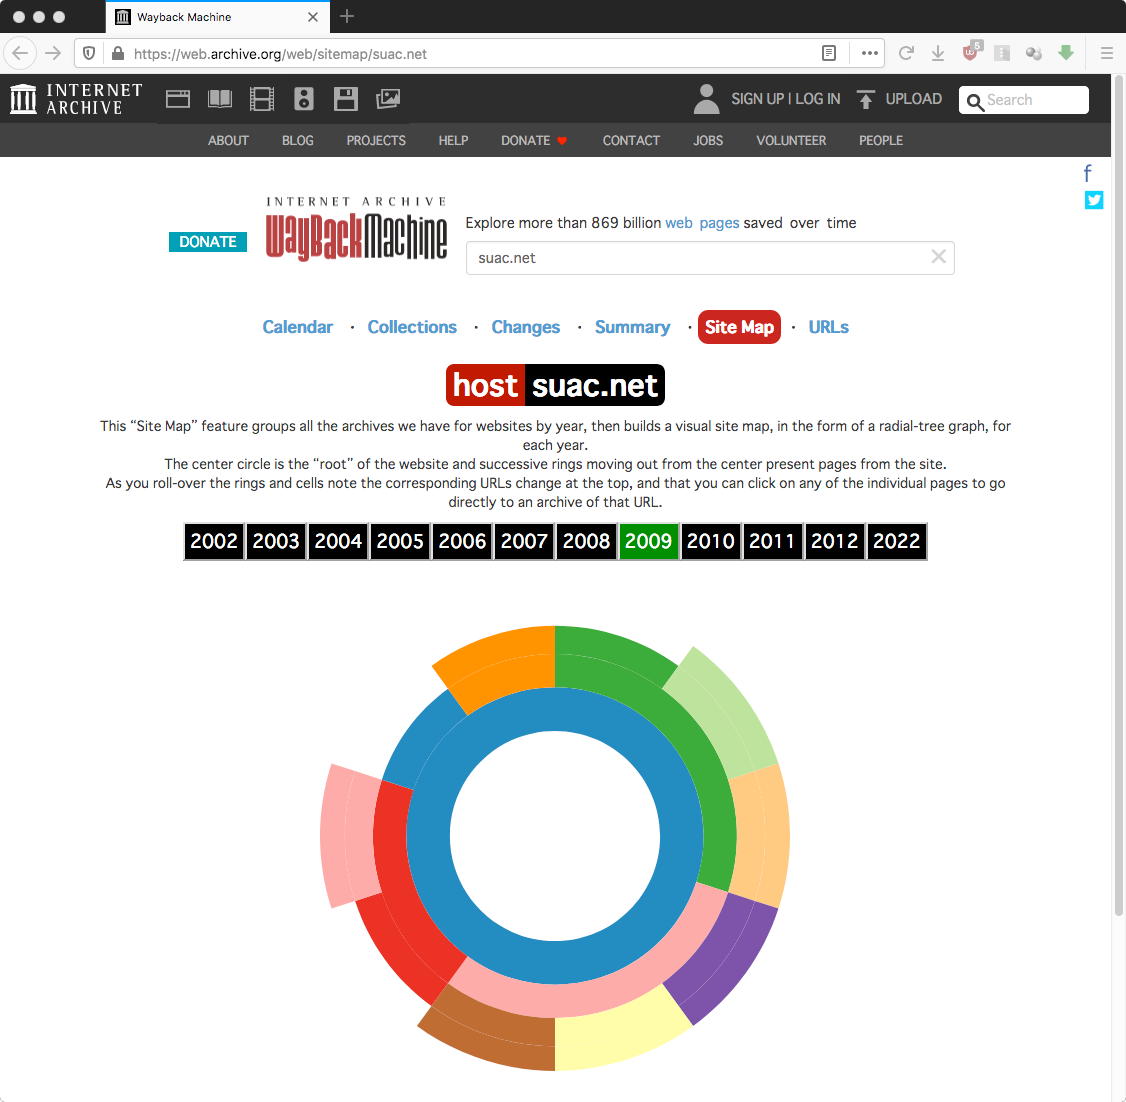Open the BLOG menu item
The image size is (1126, 1102).
coord(297,141)
